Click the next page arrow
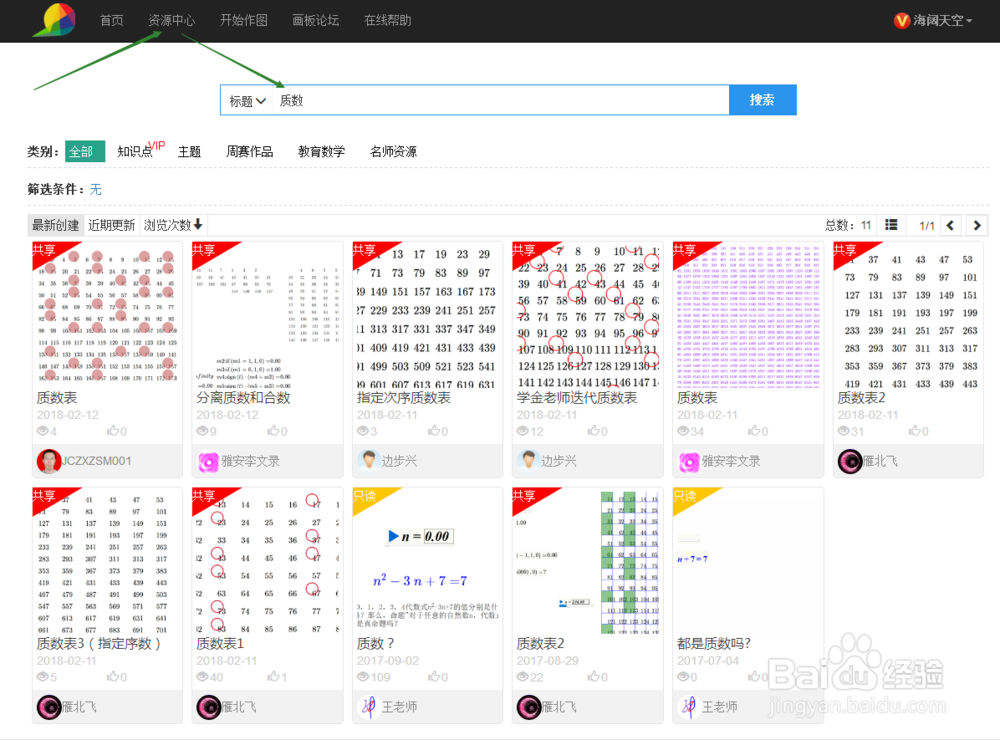This screenshot has height=740, width=1000. tap(978, 225)
